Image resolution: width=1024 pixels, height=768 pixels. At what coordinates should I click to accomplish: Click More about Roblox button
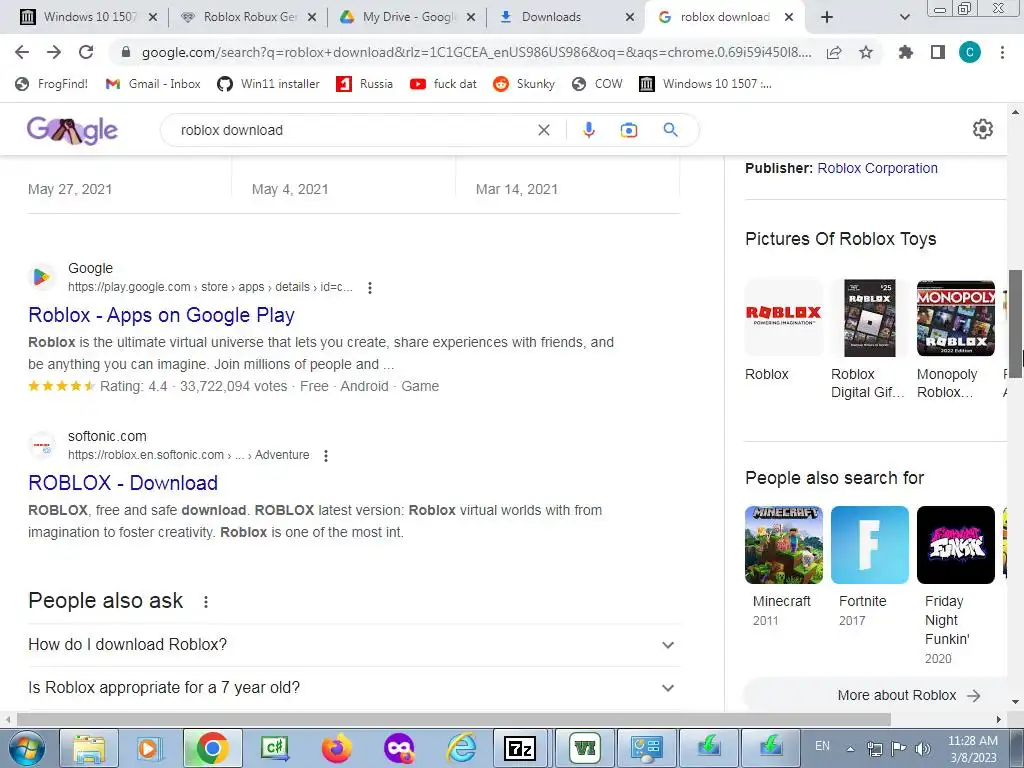pos(878,696)
